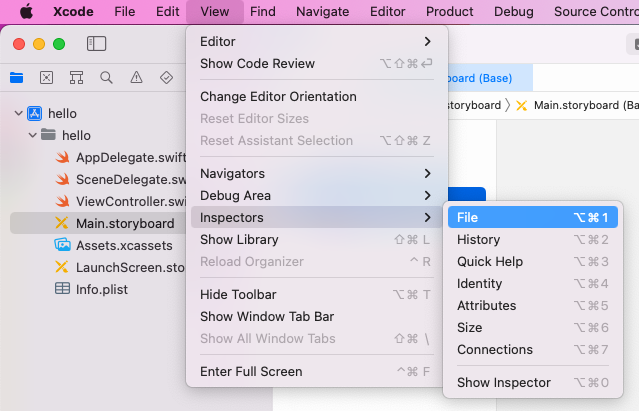Choose Show Inspector
The image size is (639, 411).
(x=533, y=382)
